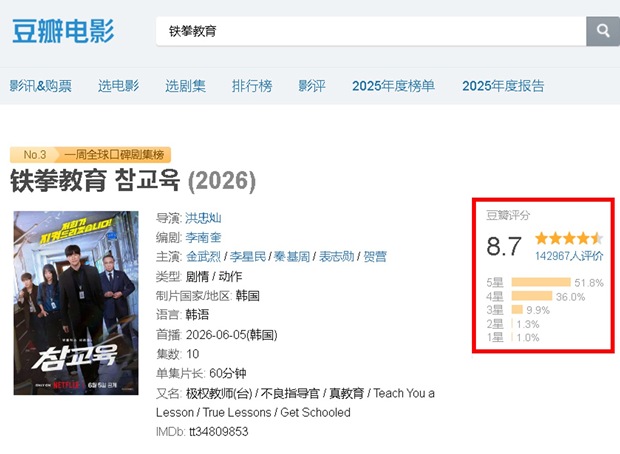The height and width of the screenshot is (454, 620).
Task: Open actor 李星民's page
Action: tap(248, 257)
